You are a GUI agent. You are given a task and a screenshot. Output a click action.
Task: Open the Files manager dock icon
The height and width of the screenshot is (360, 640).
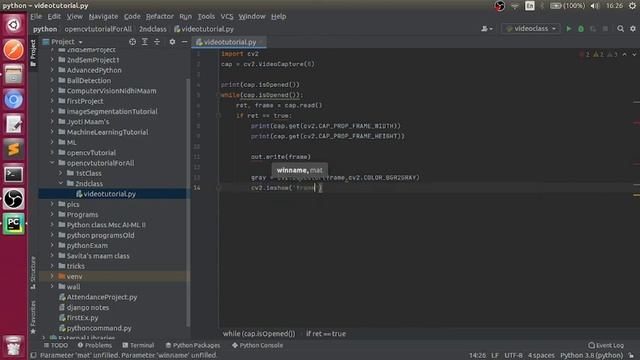13,75
